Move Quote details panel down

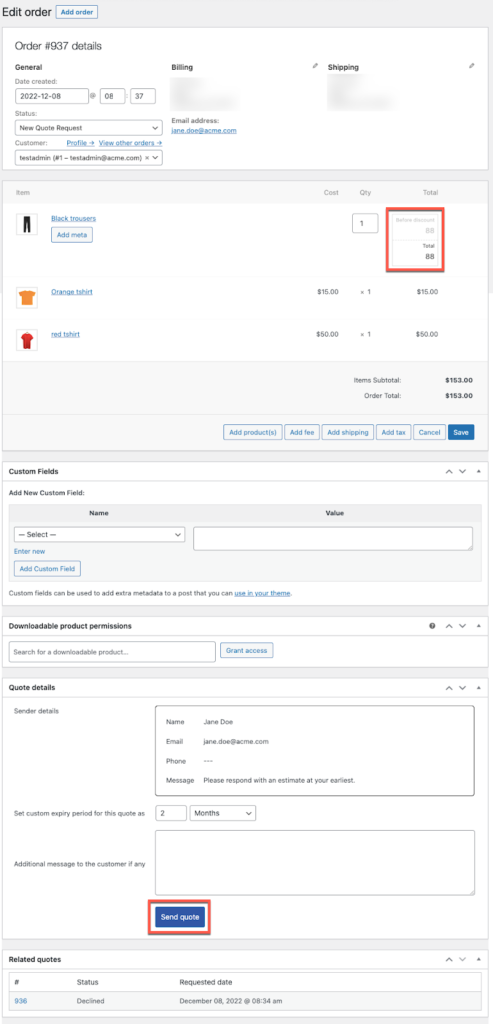[x=462, y=688]
